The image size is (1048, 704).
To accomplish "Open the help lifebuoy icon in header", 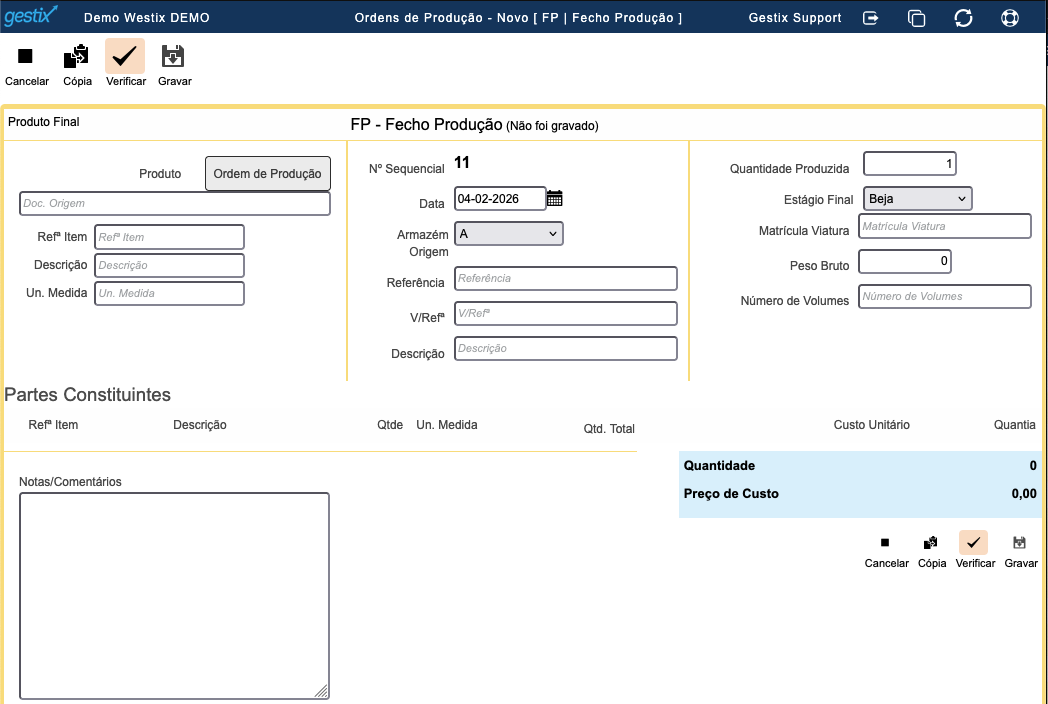I will [1009, 18].
